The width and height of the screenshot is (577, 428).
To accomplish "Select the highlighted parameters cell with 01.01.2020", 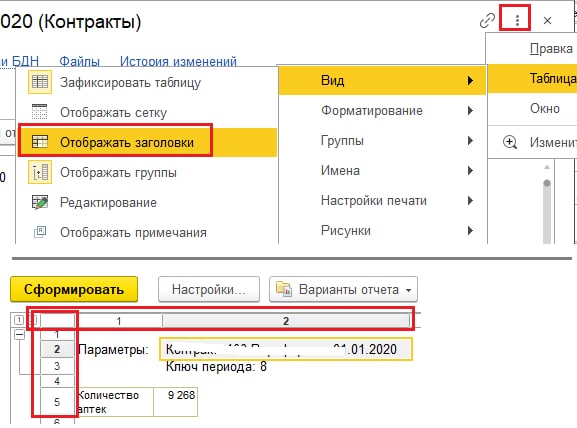I will tap(286, 349).
